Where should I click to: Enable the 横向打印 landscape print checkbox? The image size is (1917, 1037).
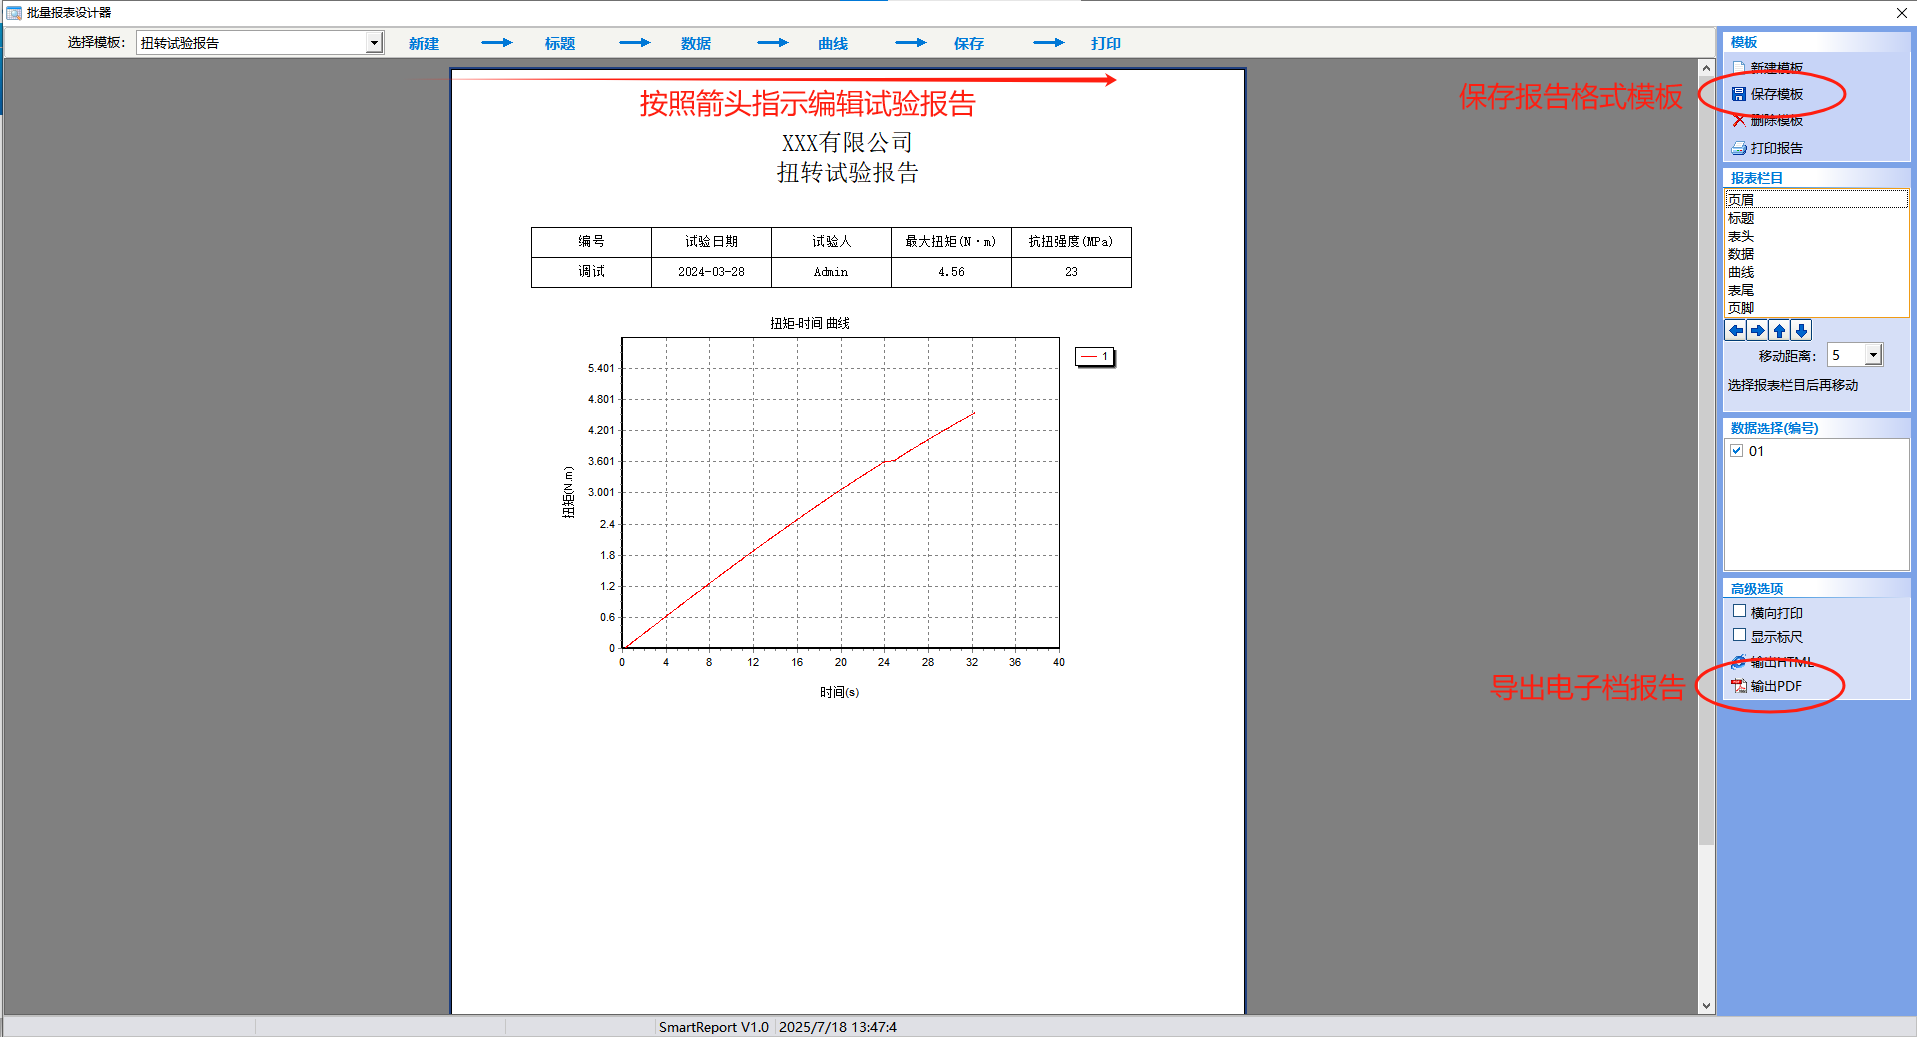point(1739,612)
